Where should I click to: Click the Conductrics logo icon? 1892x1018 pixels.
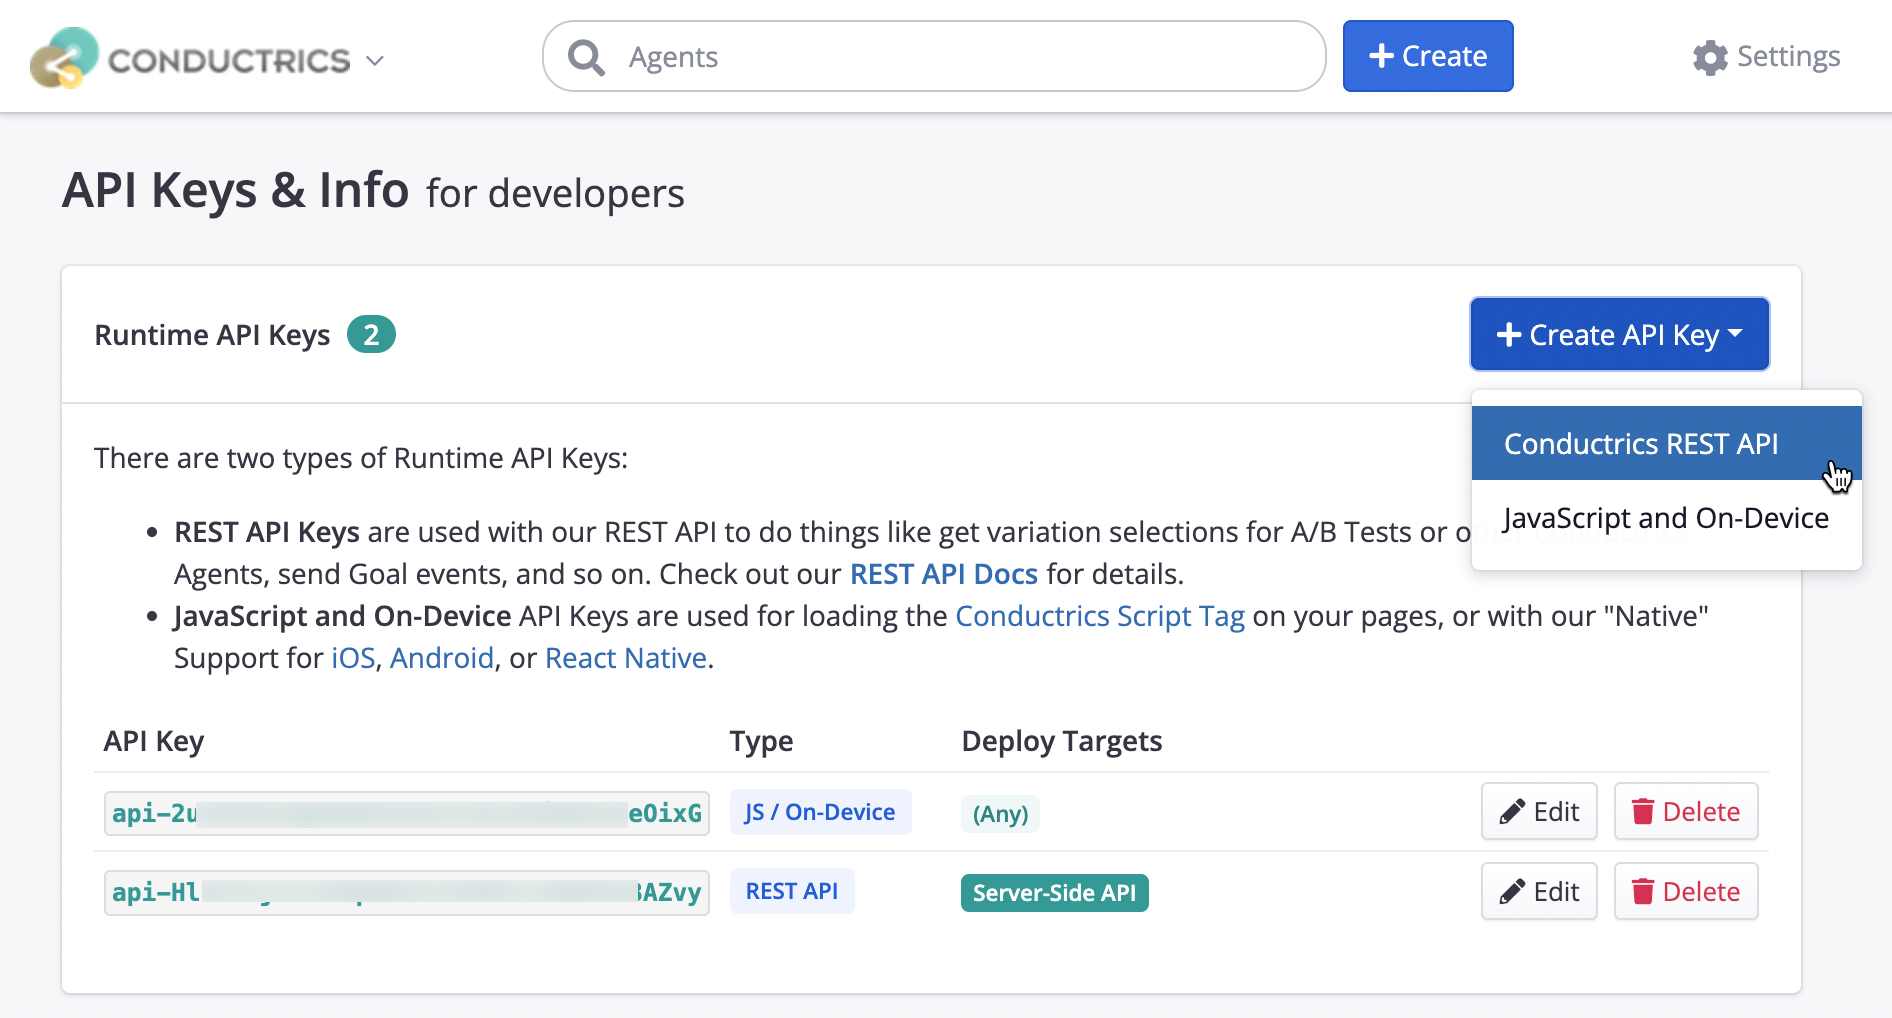pos(64,58)
